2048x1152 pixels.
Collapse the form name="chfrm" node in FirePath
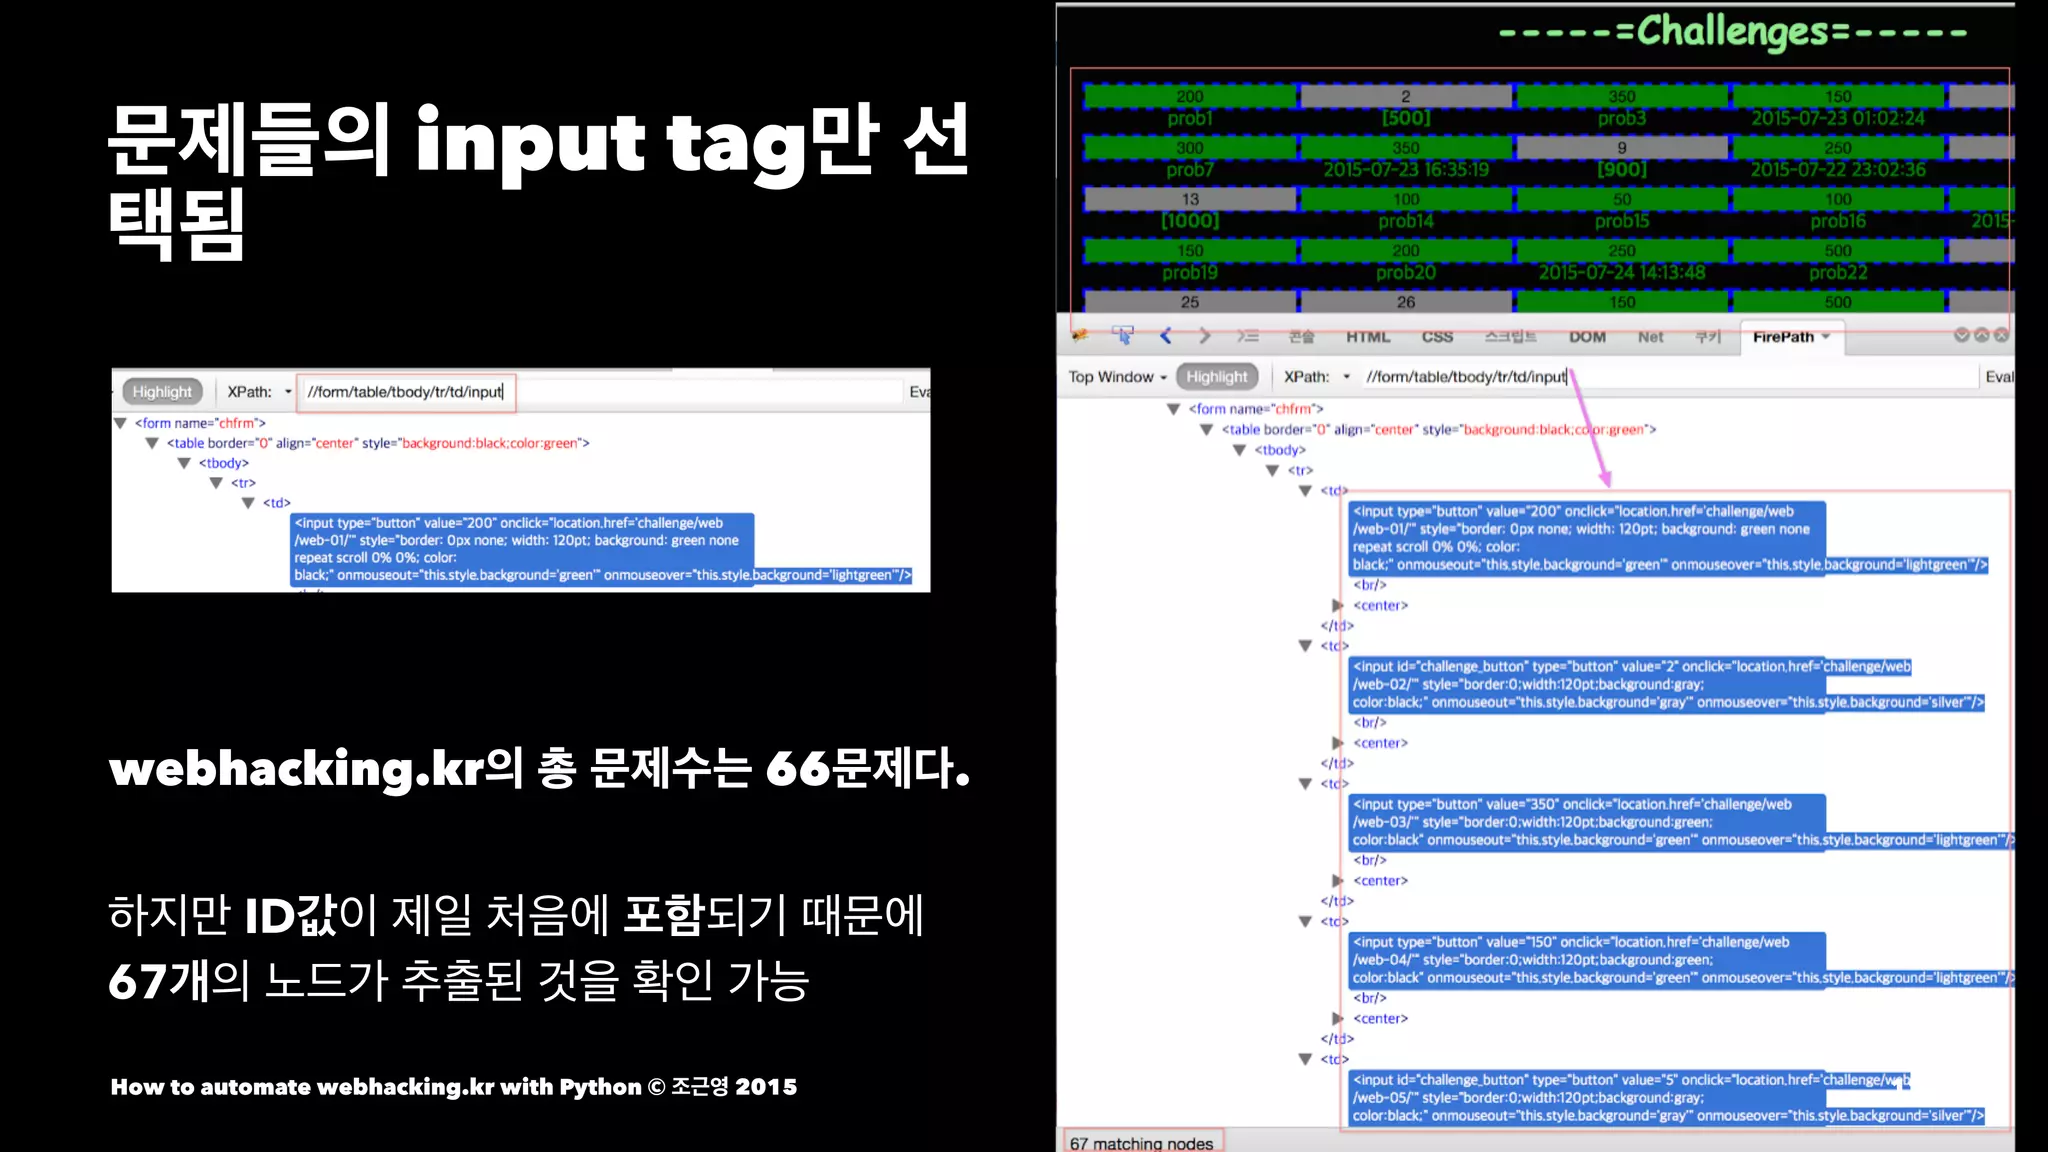tap(1174, 409)
